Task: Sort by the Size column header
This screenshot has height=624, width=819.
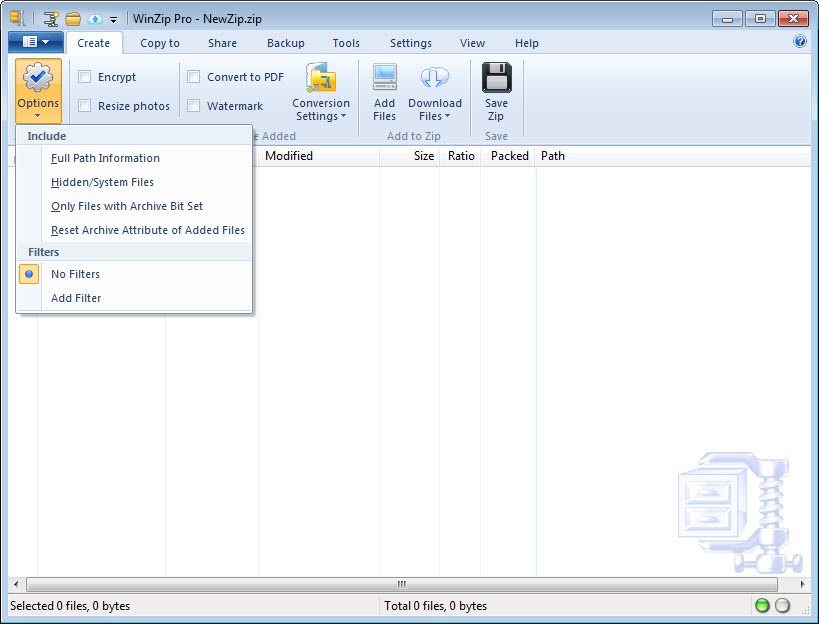Action: (410, 156)
